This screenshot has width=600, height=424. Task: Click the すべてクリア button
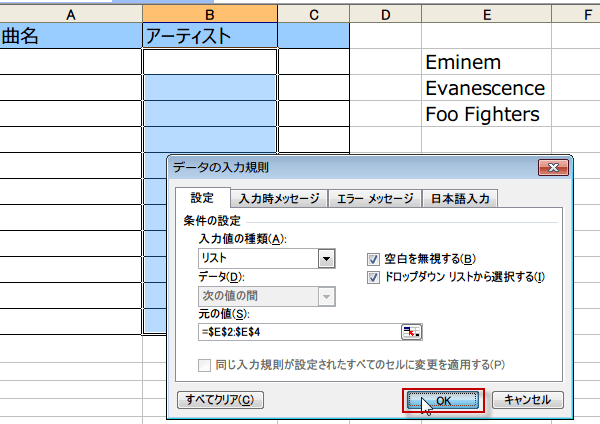click(x=219, y=400)
